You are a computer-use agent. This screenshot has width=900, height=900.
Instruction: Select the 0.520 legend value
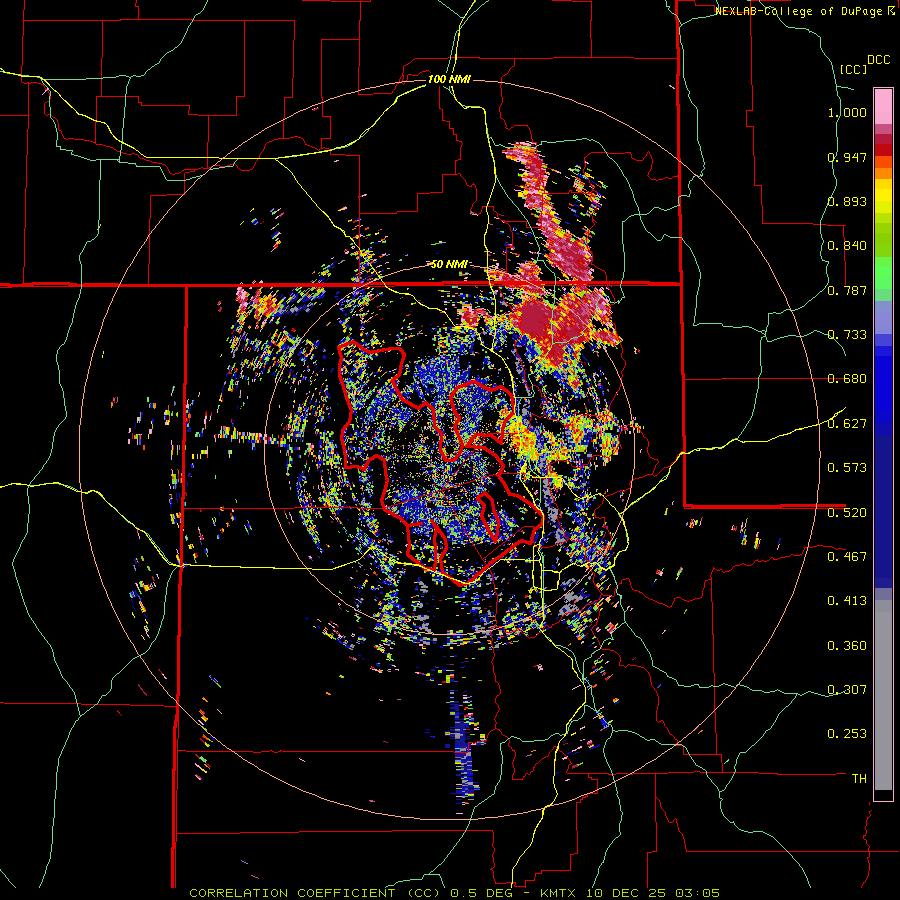coord(847,512)
